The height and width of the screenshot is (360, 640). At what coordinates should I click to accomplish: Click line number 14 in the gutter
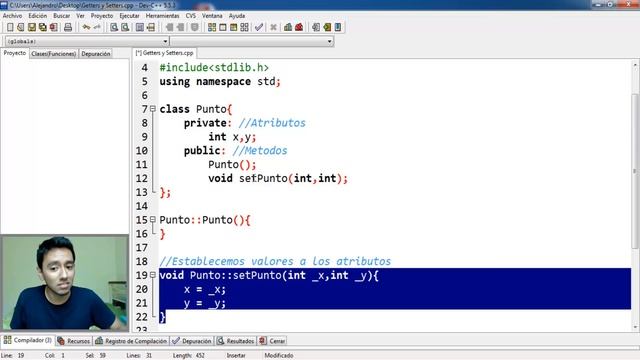[x=142, y=206]
